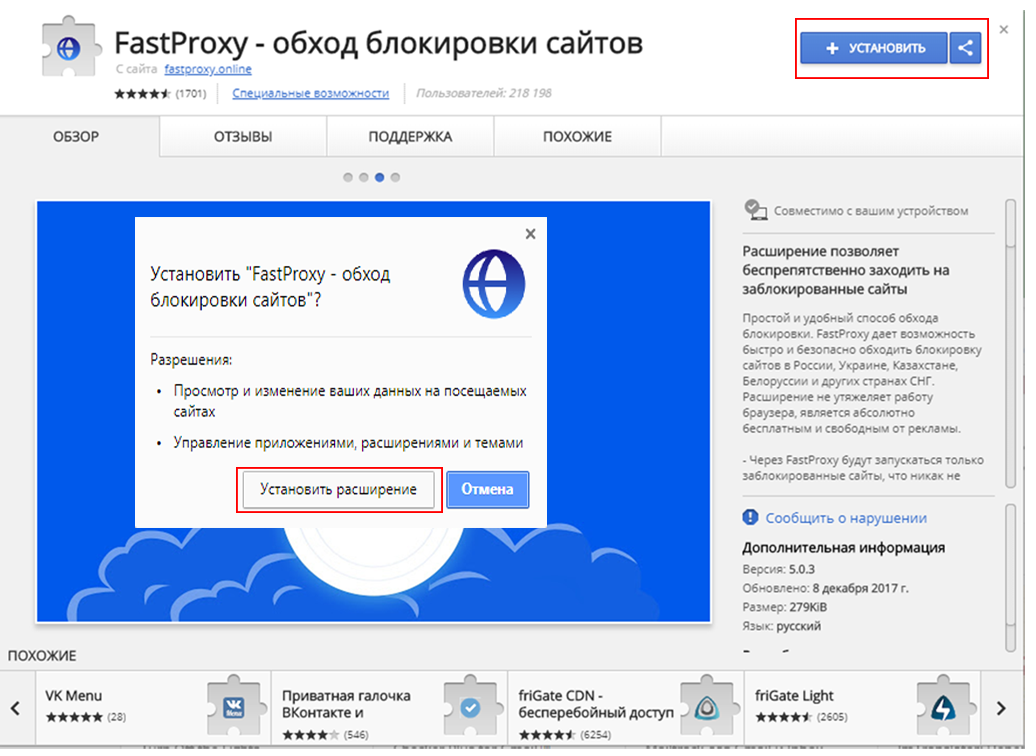Click the star rating with 1701 reviews

click(160, 93)
